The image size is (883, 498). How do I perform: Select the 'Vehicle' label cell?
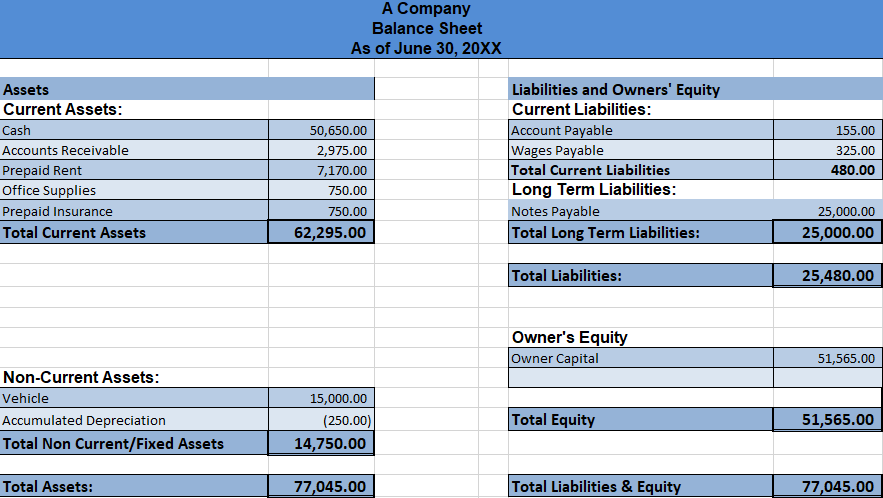[134, 398]
